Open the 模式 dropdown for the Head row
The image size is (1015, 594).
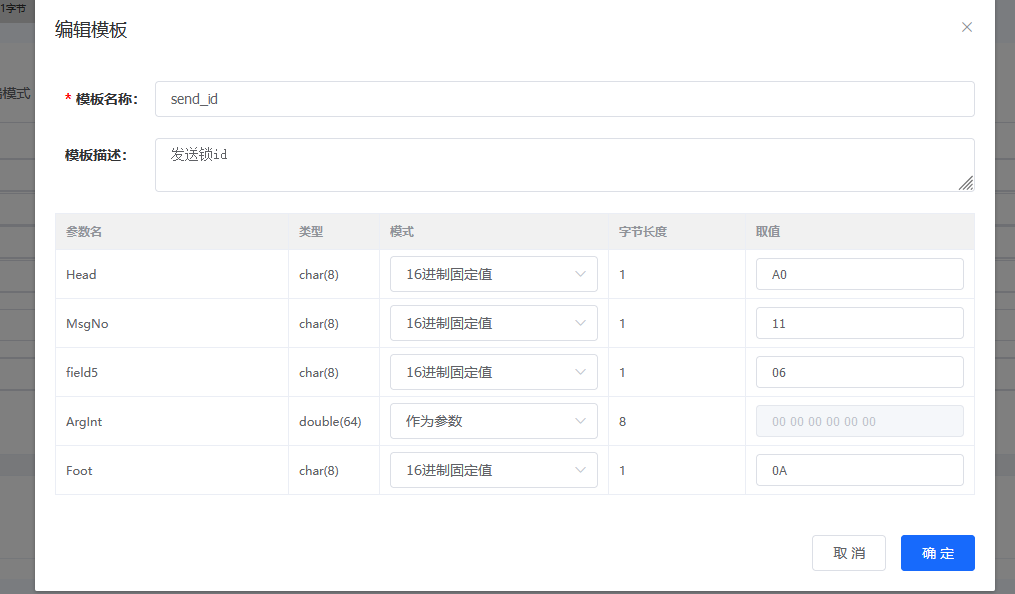(493, 274)
